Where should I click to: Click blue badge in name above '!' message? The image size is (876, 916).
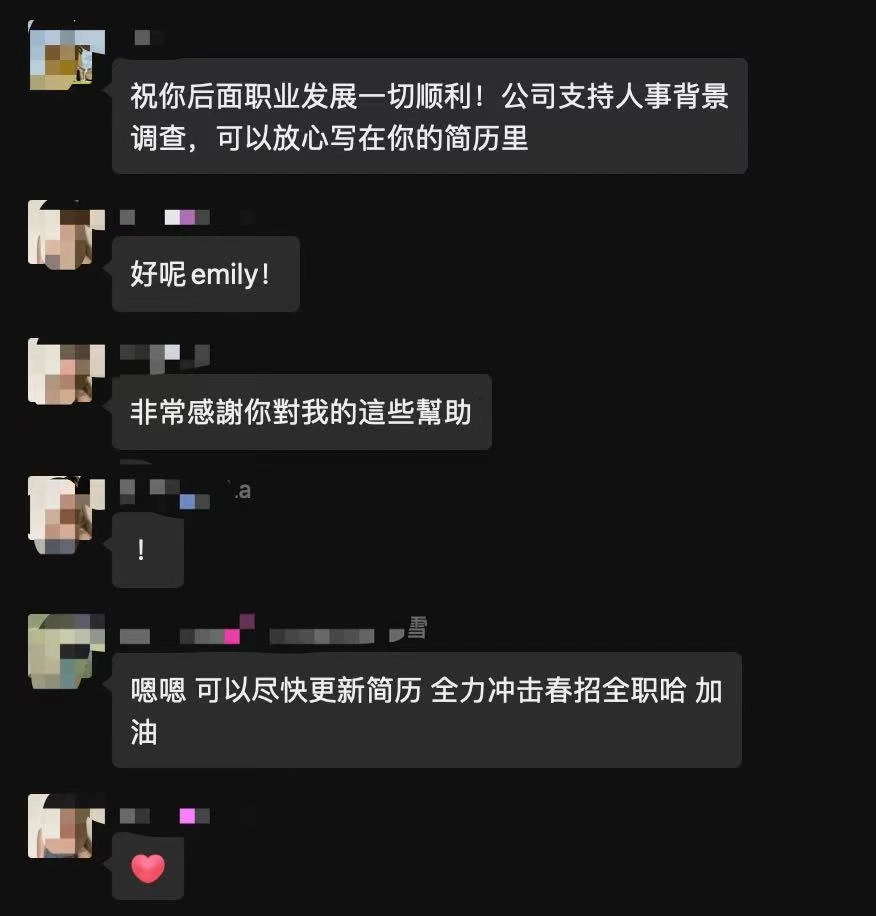coord(187,501)
